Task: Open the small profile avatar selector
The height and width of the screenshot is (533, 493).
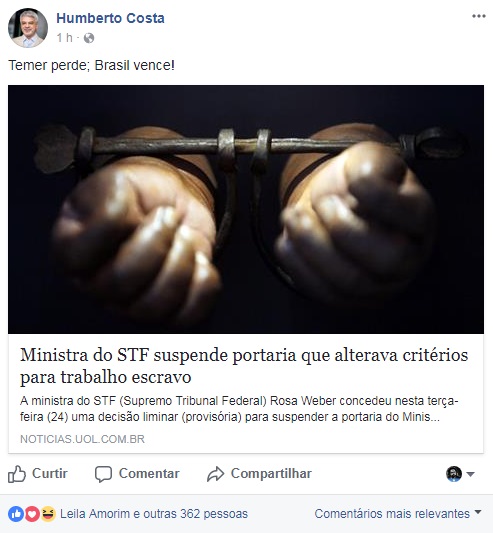Action: (454, 474)
